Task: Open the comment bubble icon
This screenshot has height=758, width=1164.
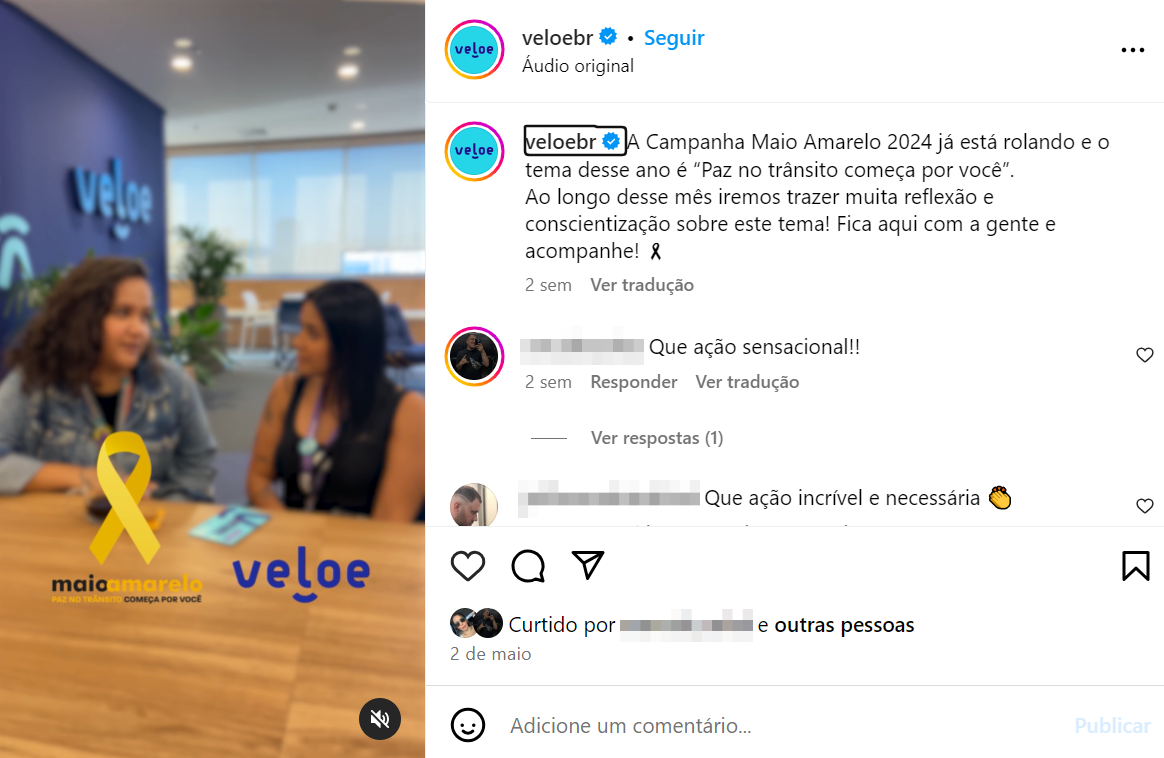Action: point(528,566)
